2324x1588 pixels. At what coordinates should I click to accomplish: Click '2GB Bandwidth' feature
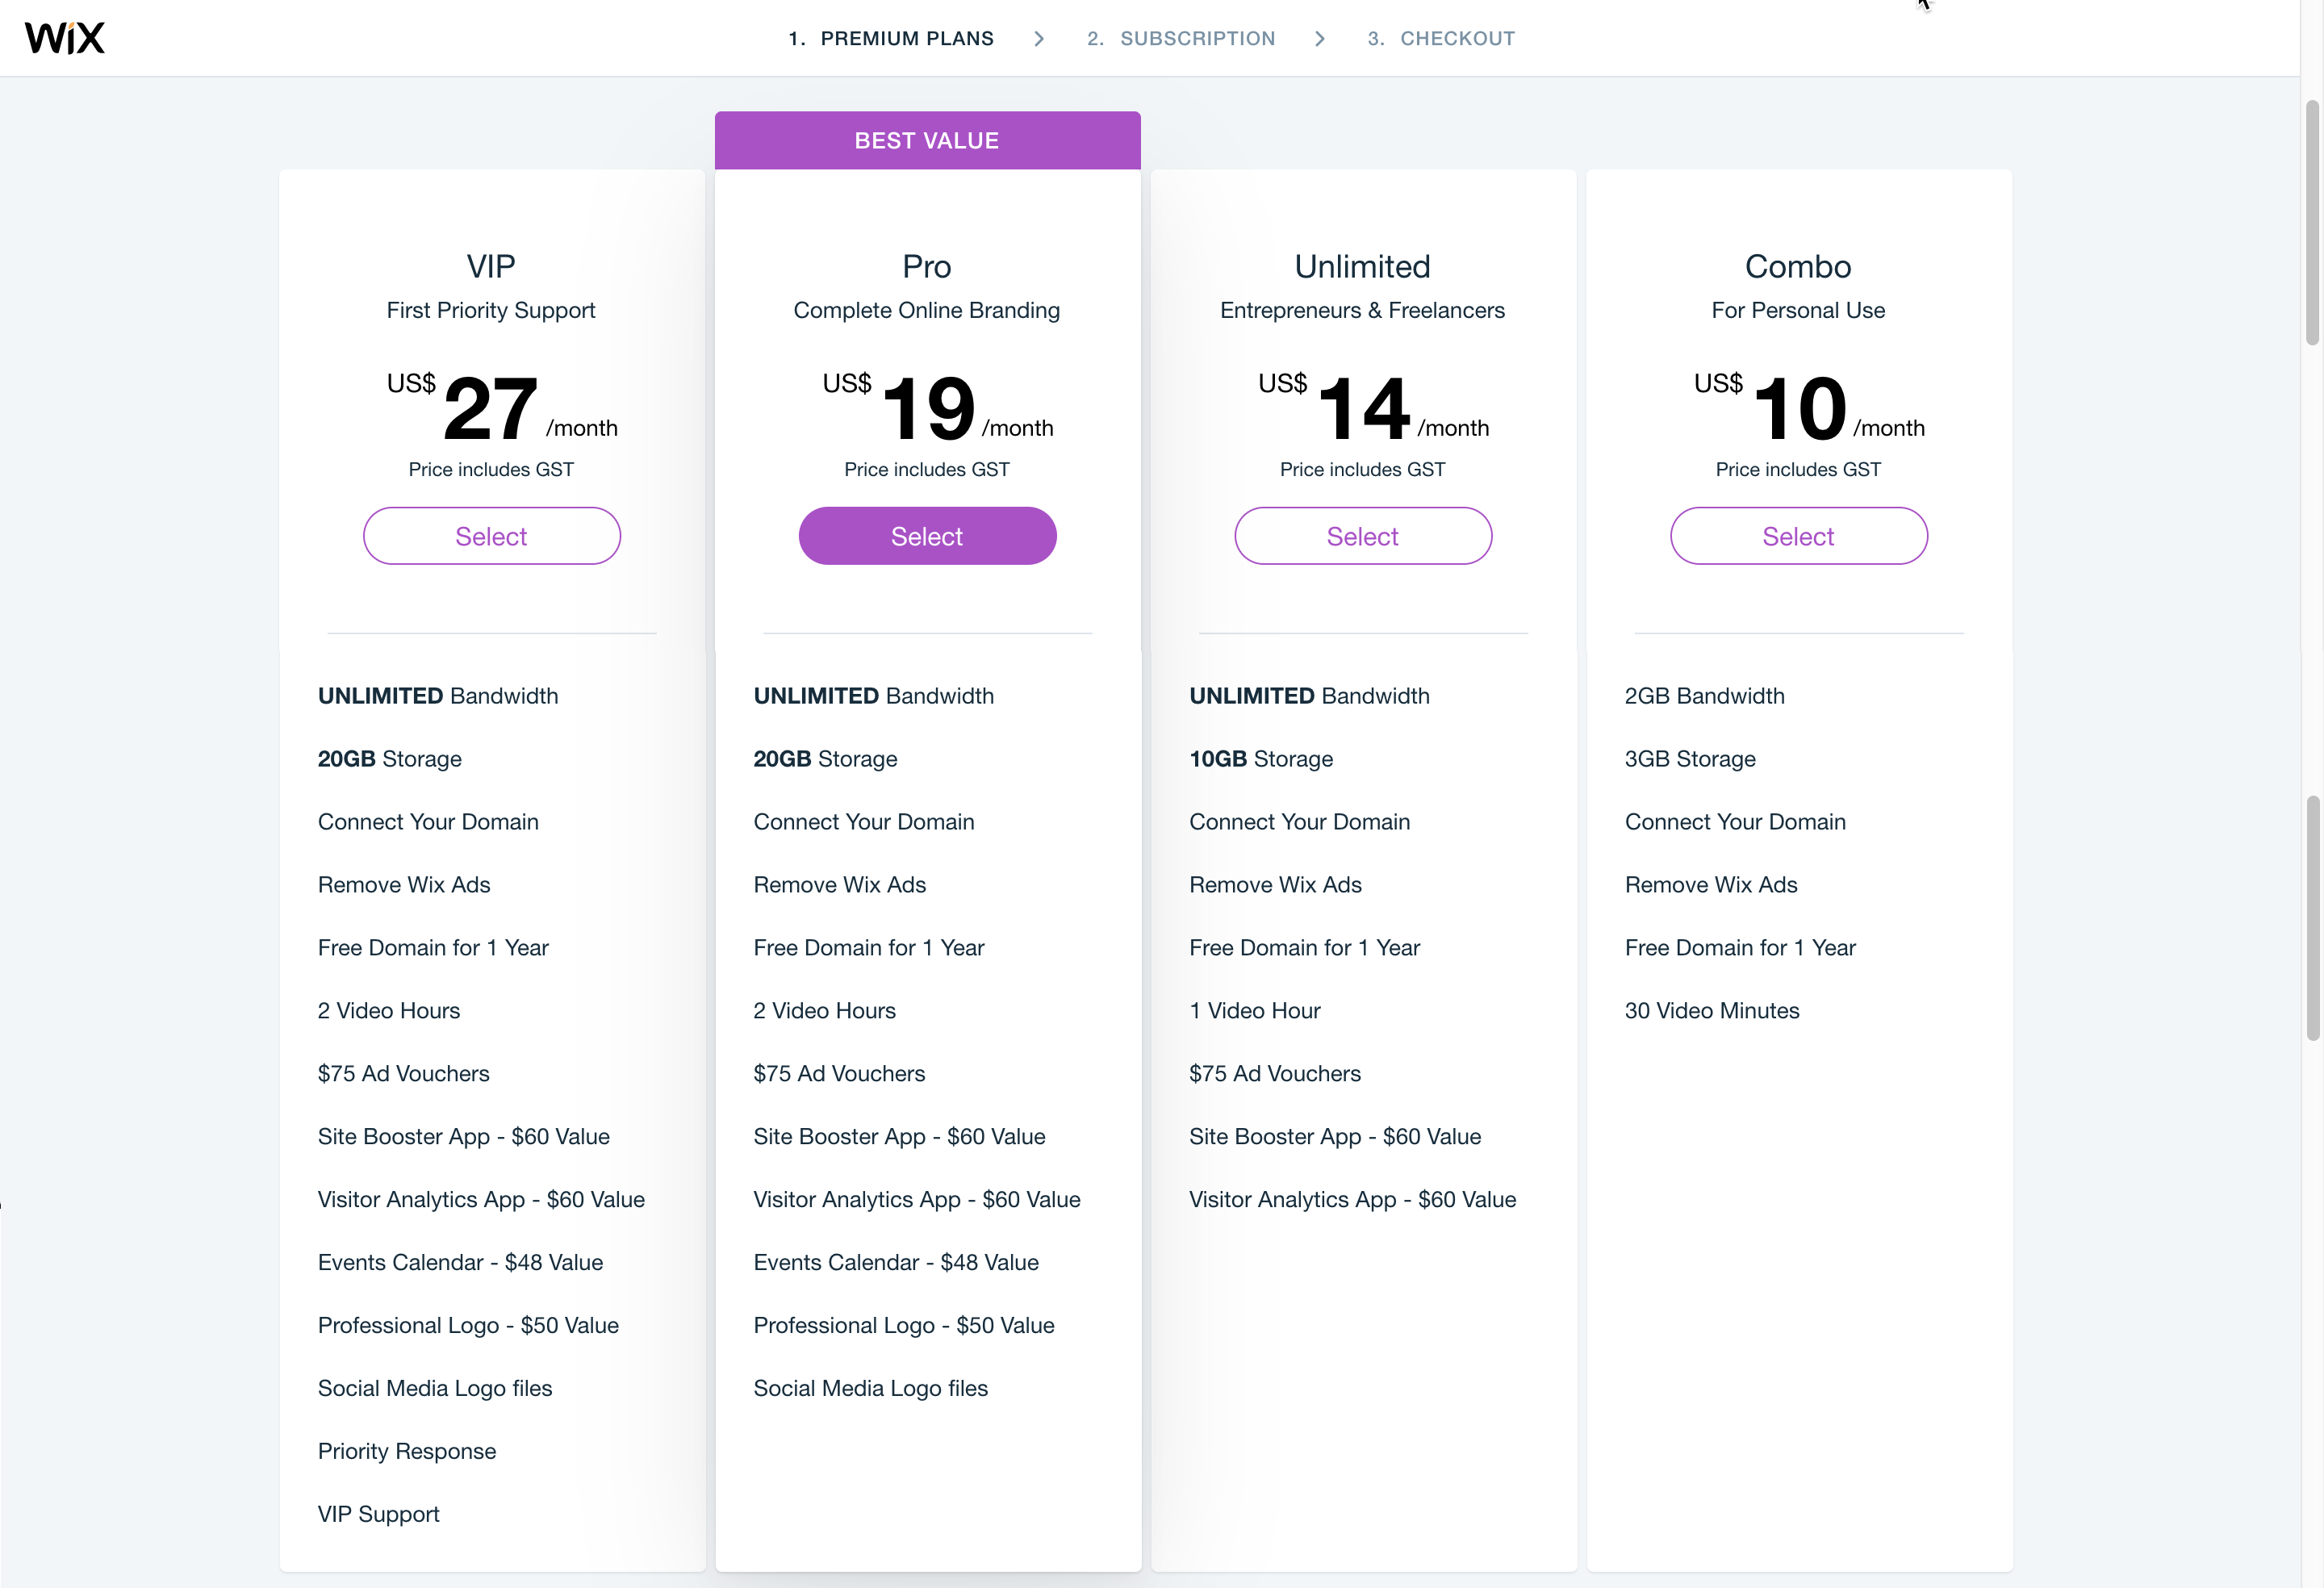[1704, 695]
